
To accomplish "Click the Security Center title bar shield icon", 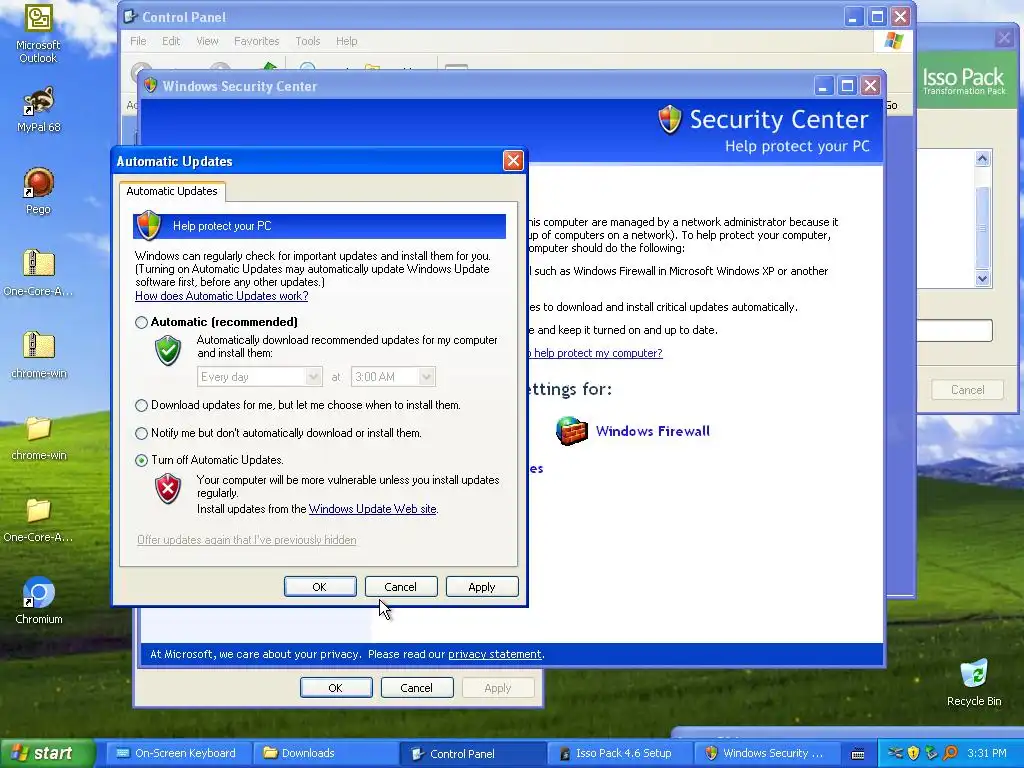I will click(x=151, y=86).
